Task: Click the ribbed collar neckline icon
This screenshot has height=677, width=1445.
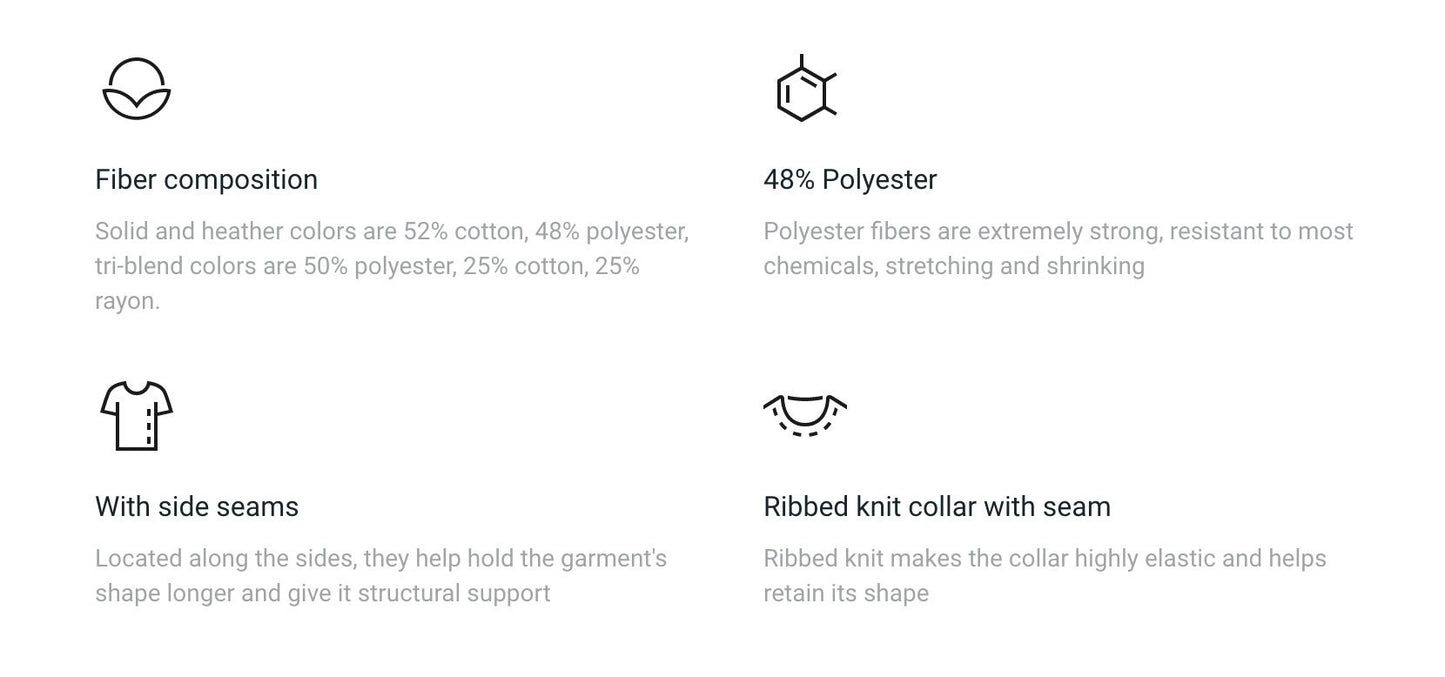Action: (x=805, y=415)
